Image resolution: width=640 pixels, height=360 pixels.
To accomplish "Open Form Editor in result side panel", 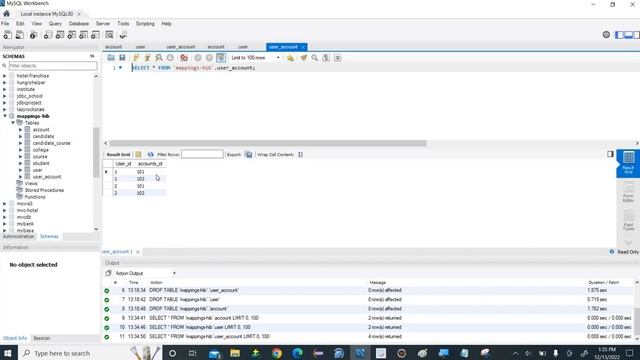I will (x=628, y=192).
